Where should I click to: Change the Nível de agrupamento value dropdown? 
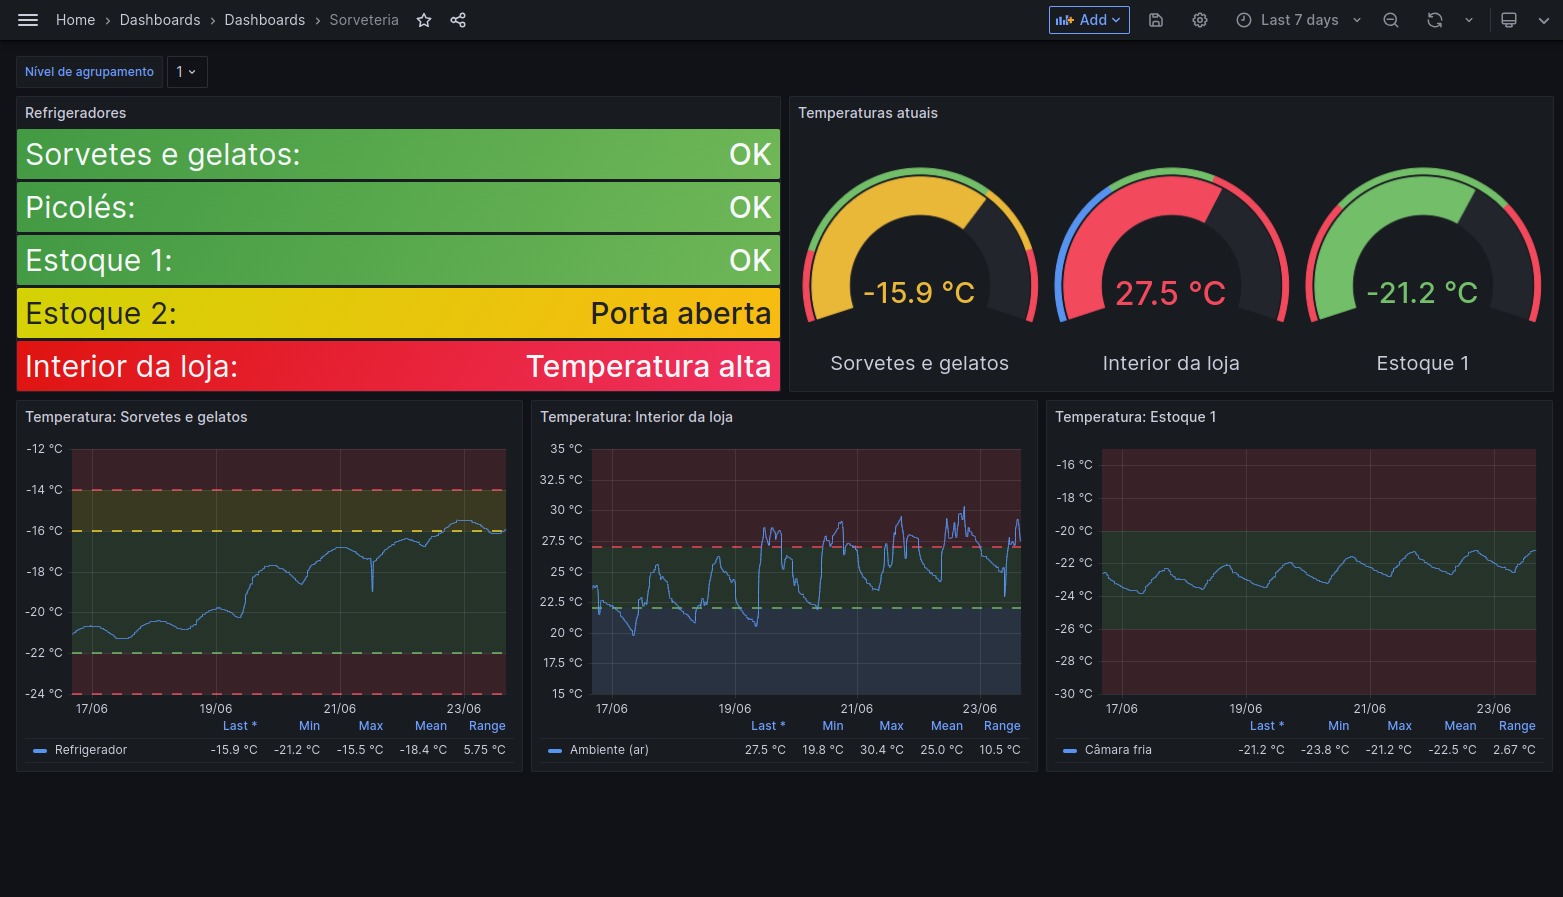(187, 72)
